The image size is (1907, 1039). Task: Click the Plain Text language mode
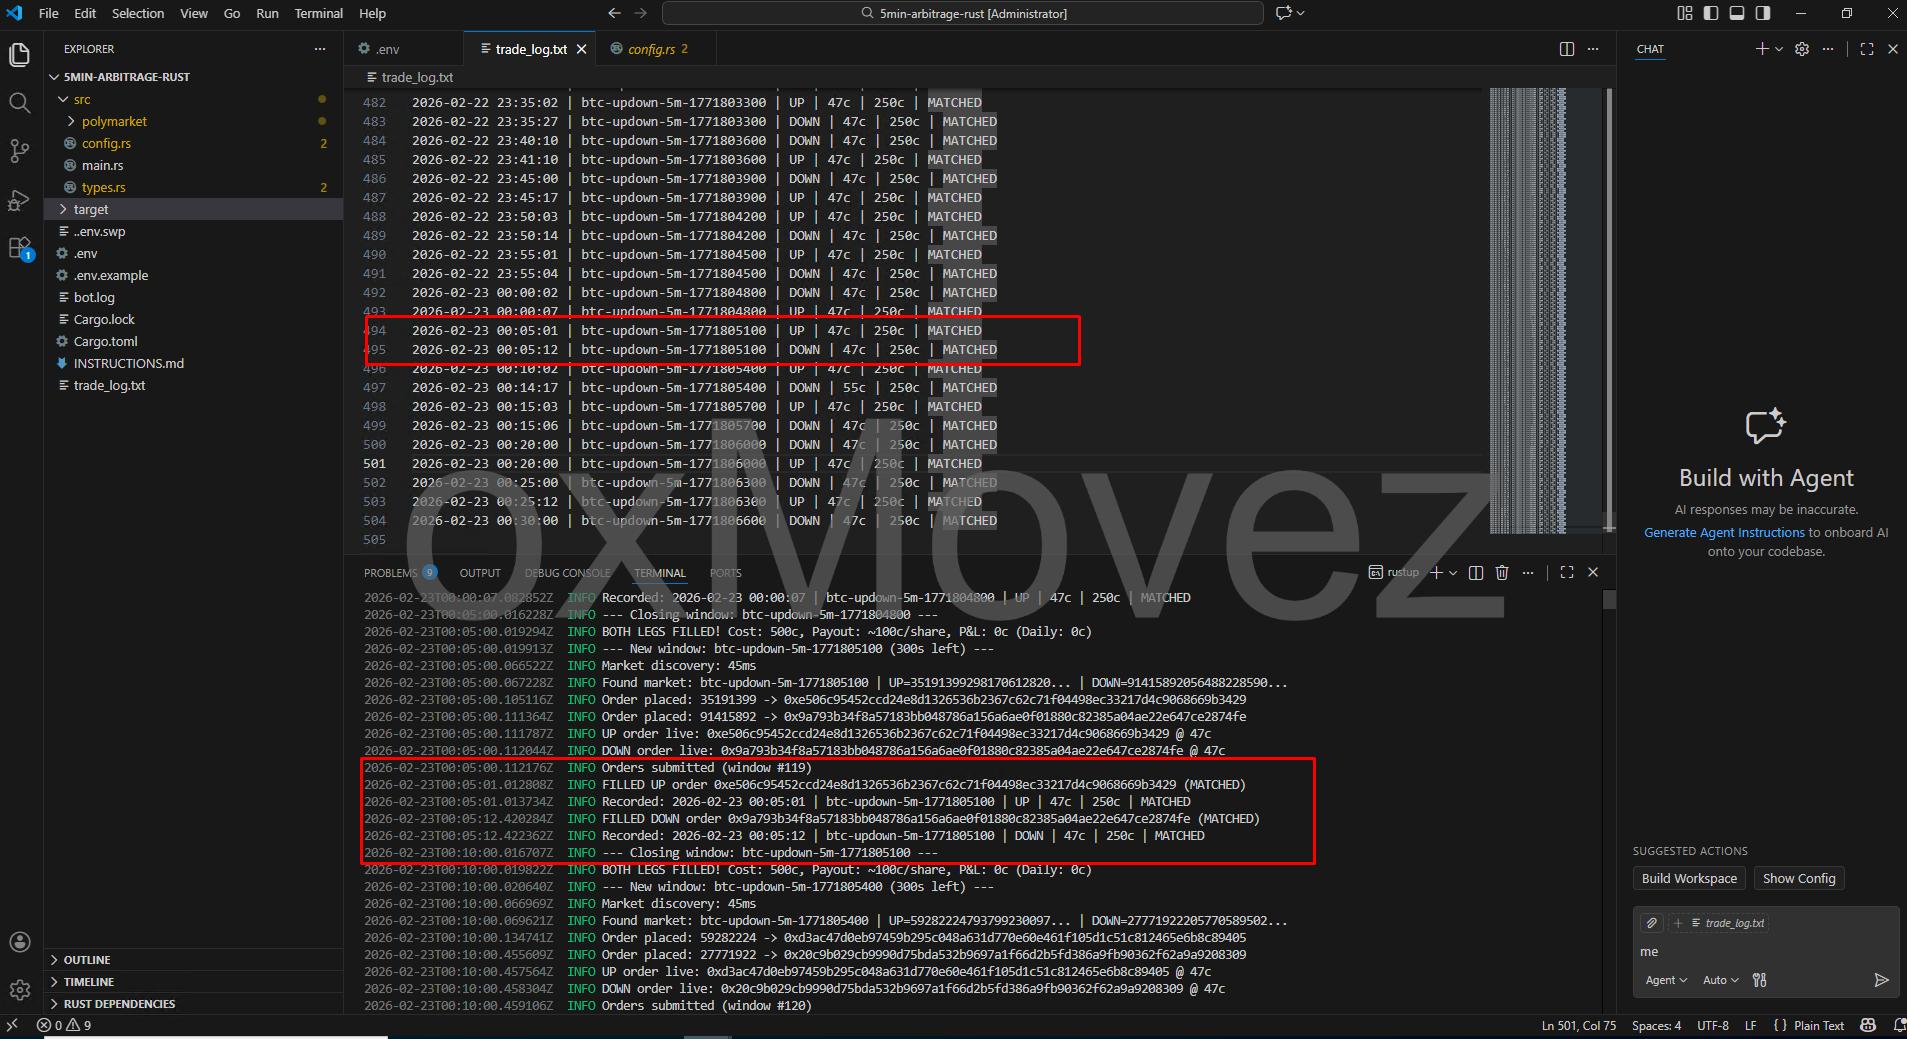coord(1819,1025)
